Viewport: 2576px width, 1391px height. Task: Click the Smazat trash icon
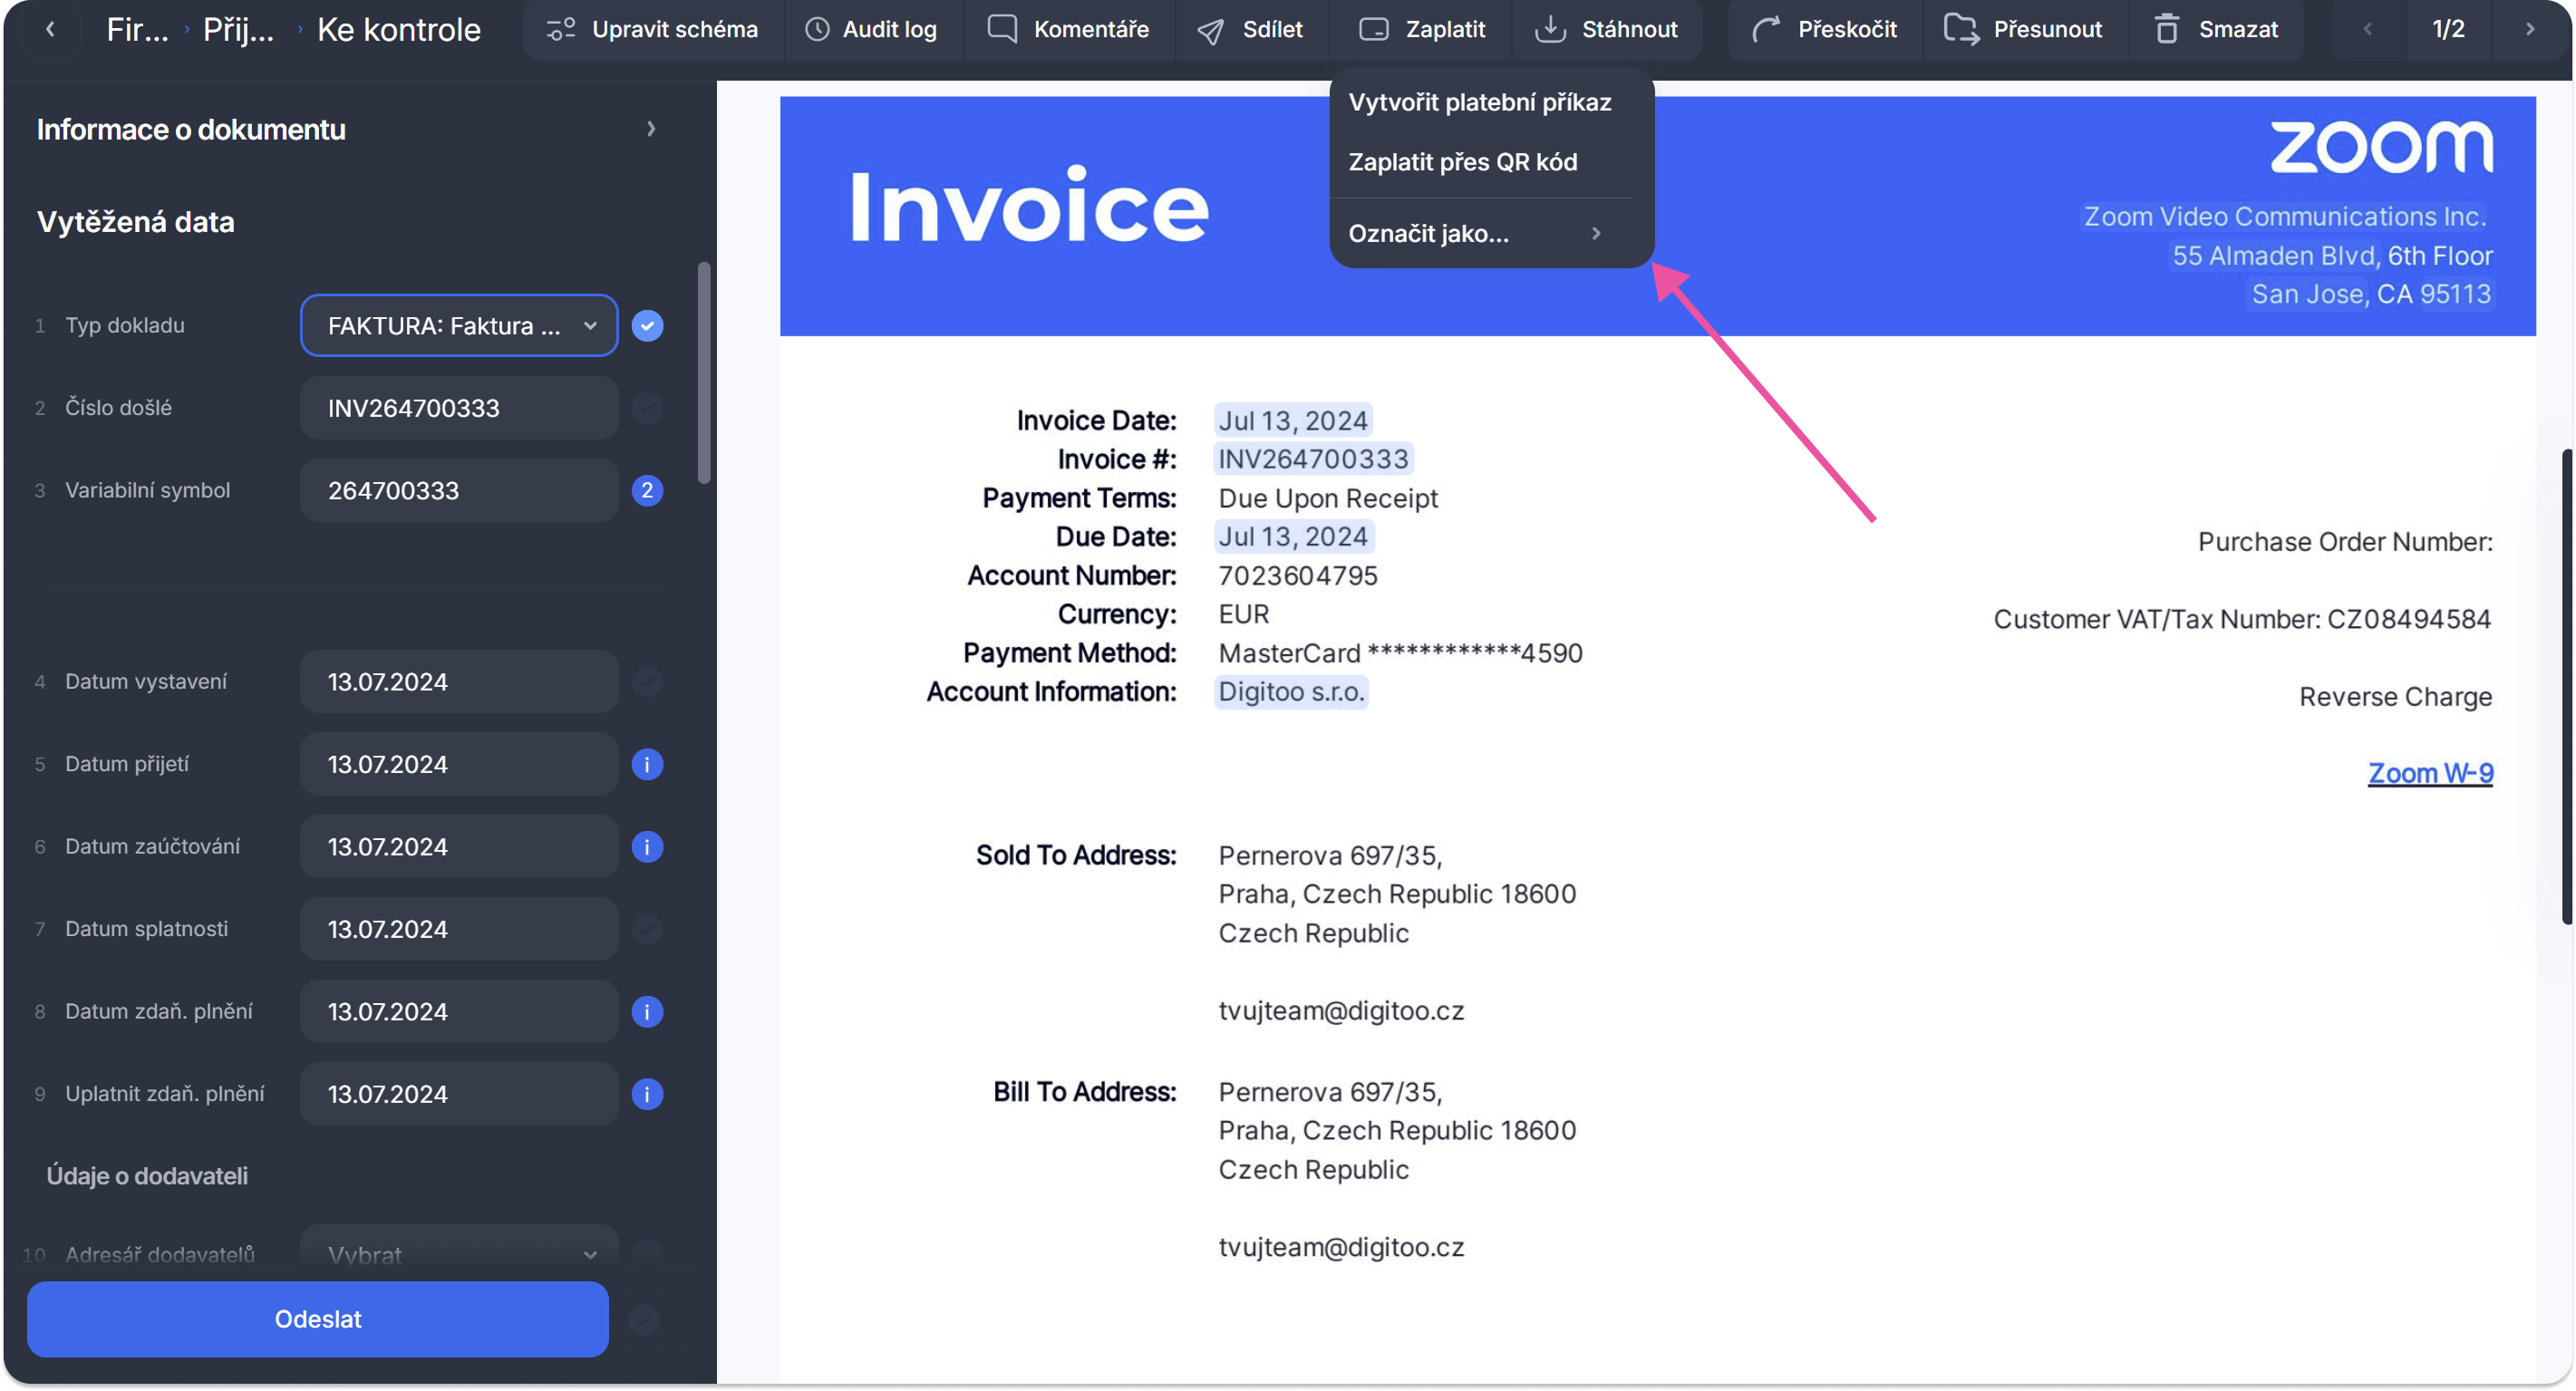[x=2166, y=29]
